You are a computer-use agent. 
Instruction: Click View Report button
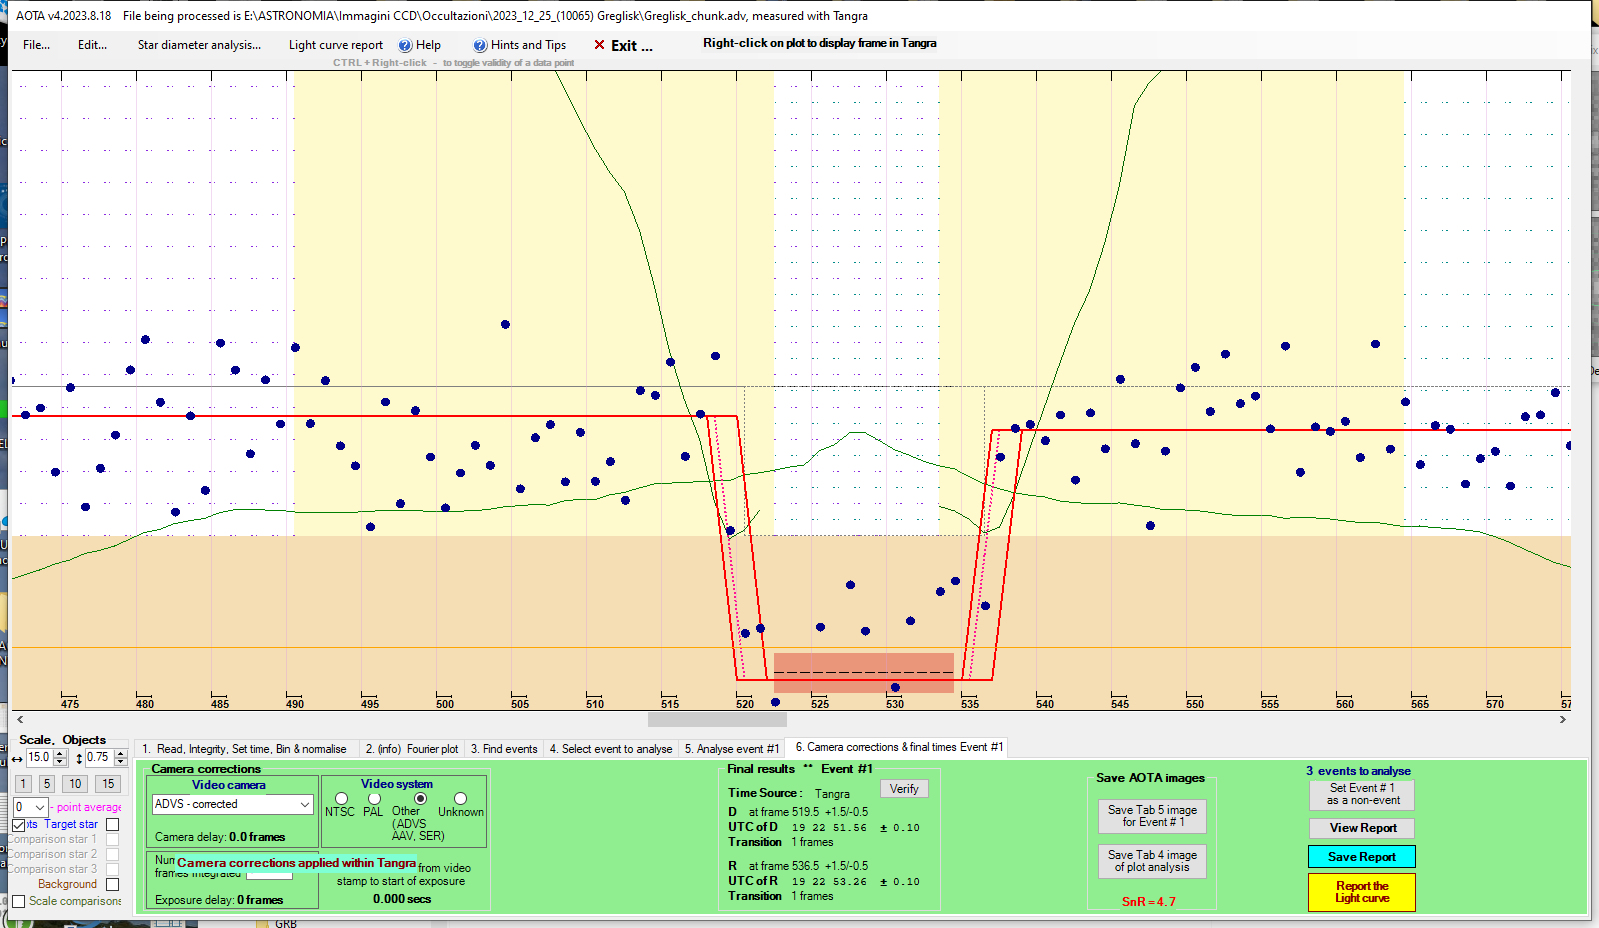(1362, 828)
